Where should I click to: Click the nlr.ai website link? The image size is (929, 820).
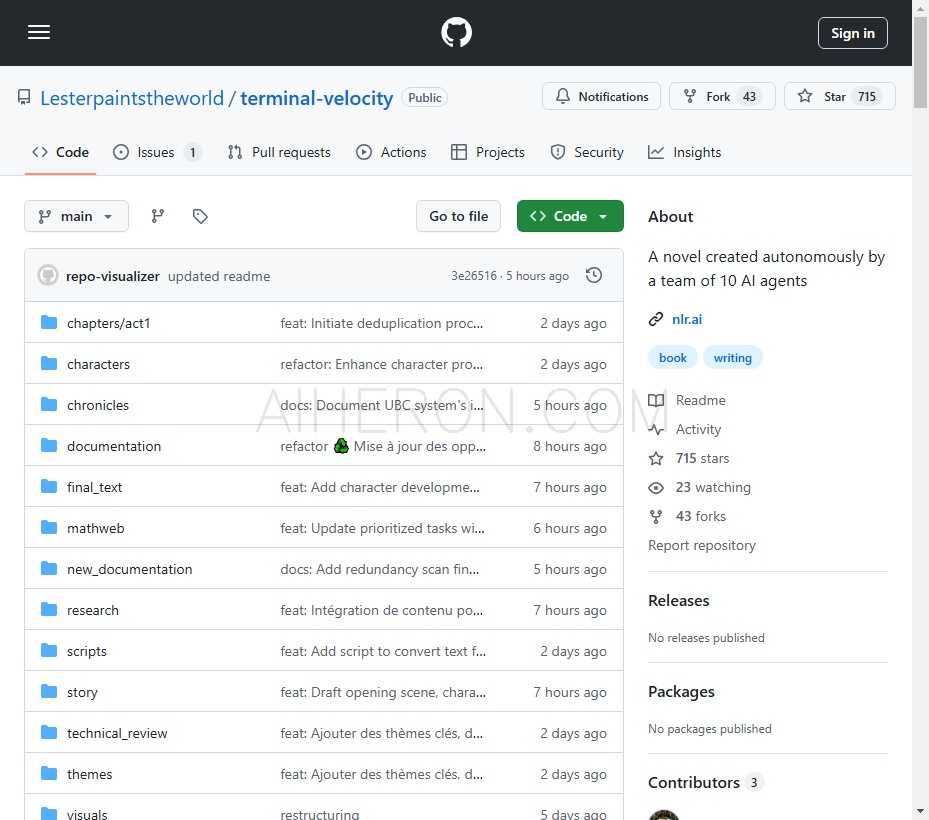(686, 319)
